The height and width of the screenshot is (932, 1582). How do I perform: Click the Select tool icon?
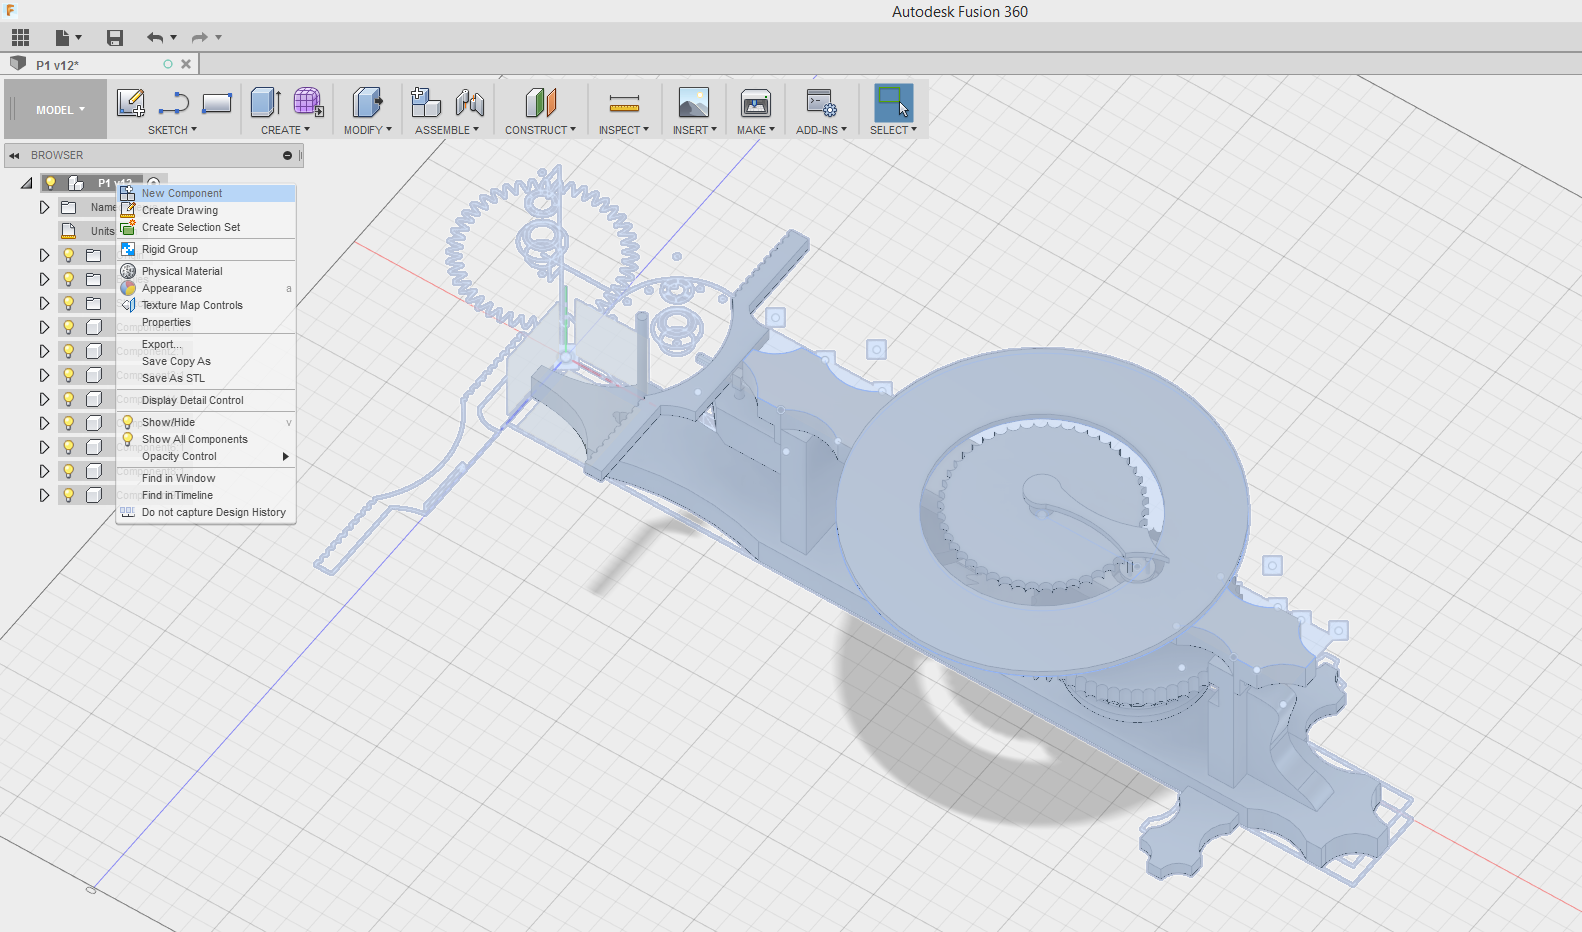click(x=893, y=103)
